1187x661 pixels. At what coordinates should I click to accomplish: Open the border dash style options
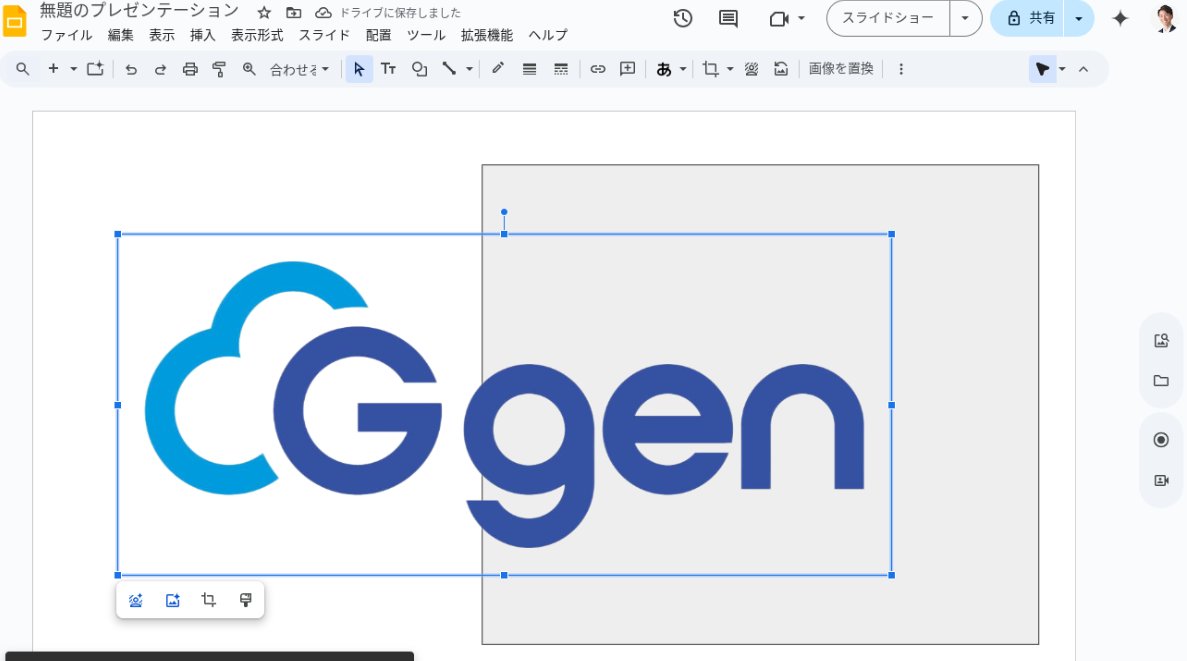click(560, 69)
